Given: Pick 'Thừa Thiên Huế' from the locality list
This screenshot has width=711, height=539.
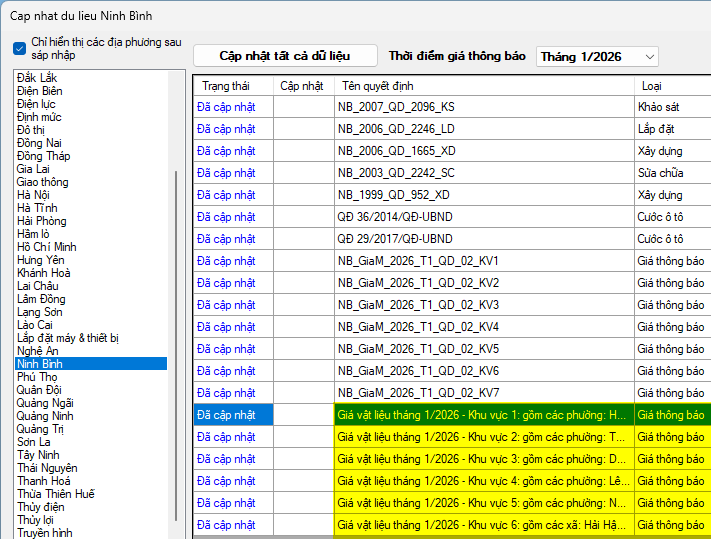Looking at the screenshot, I should [x=55, y=494].
